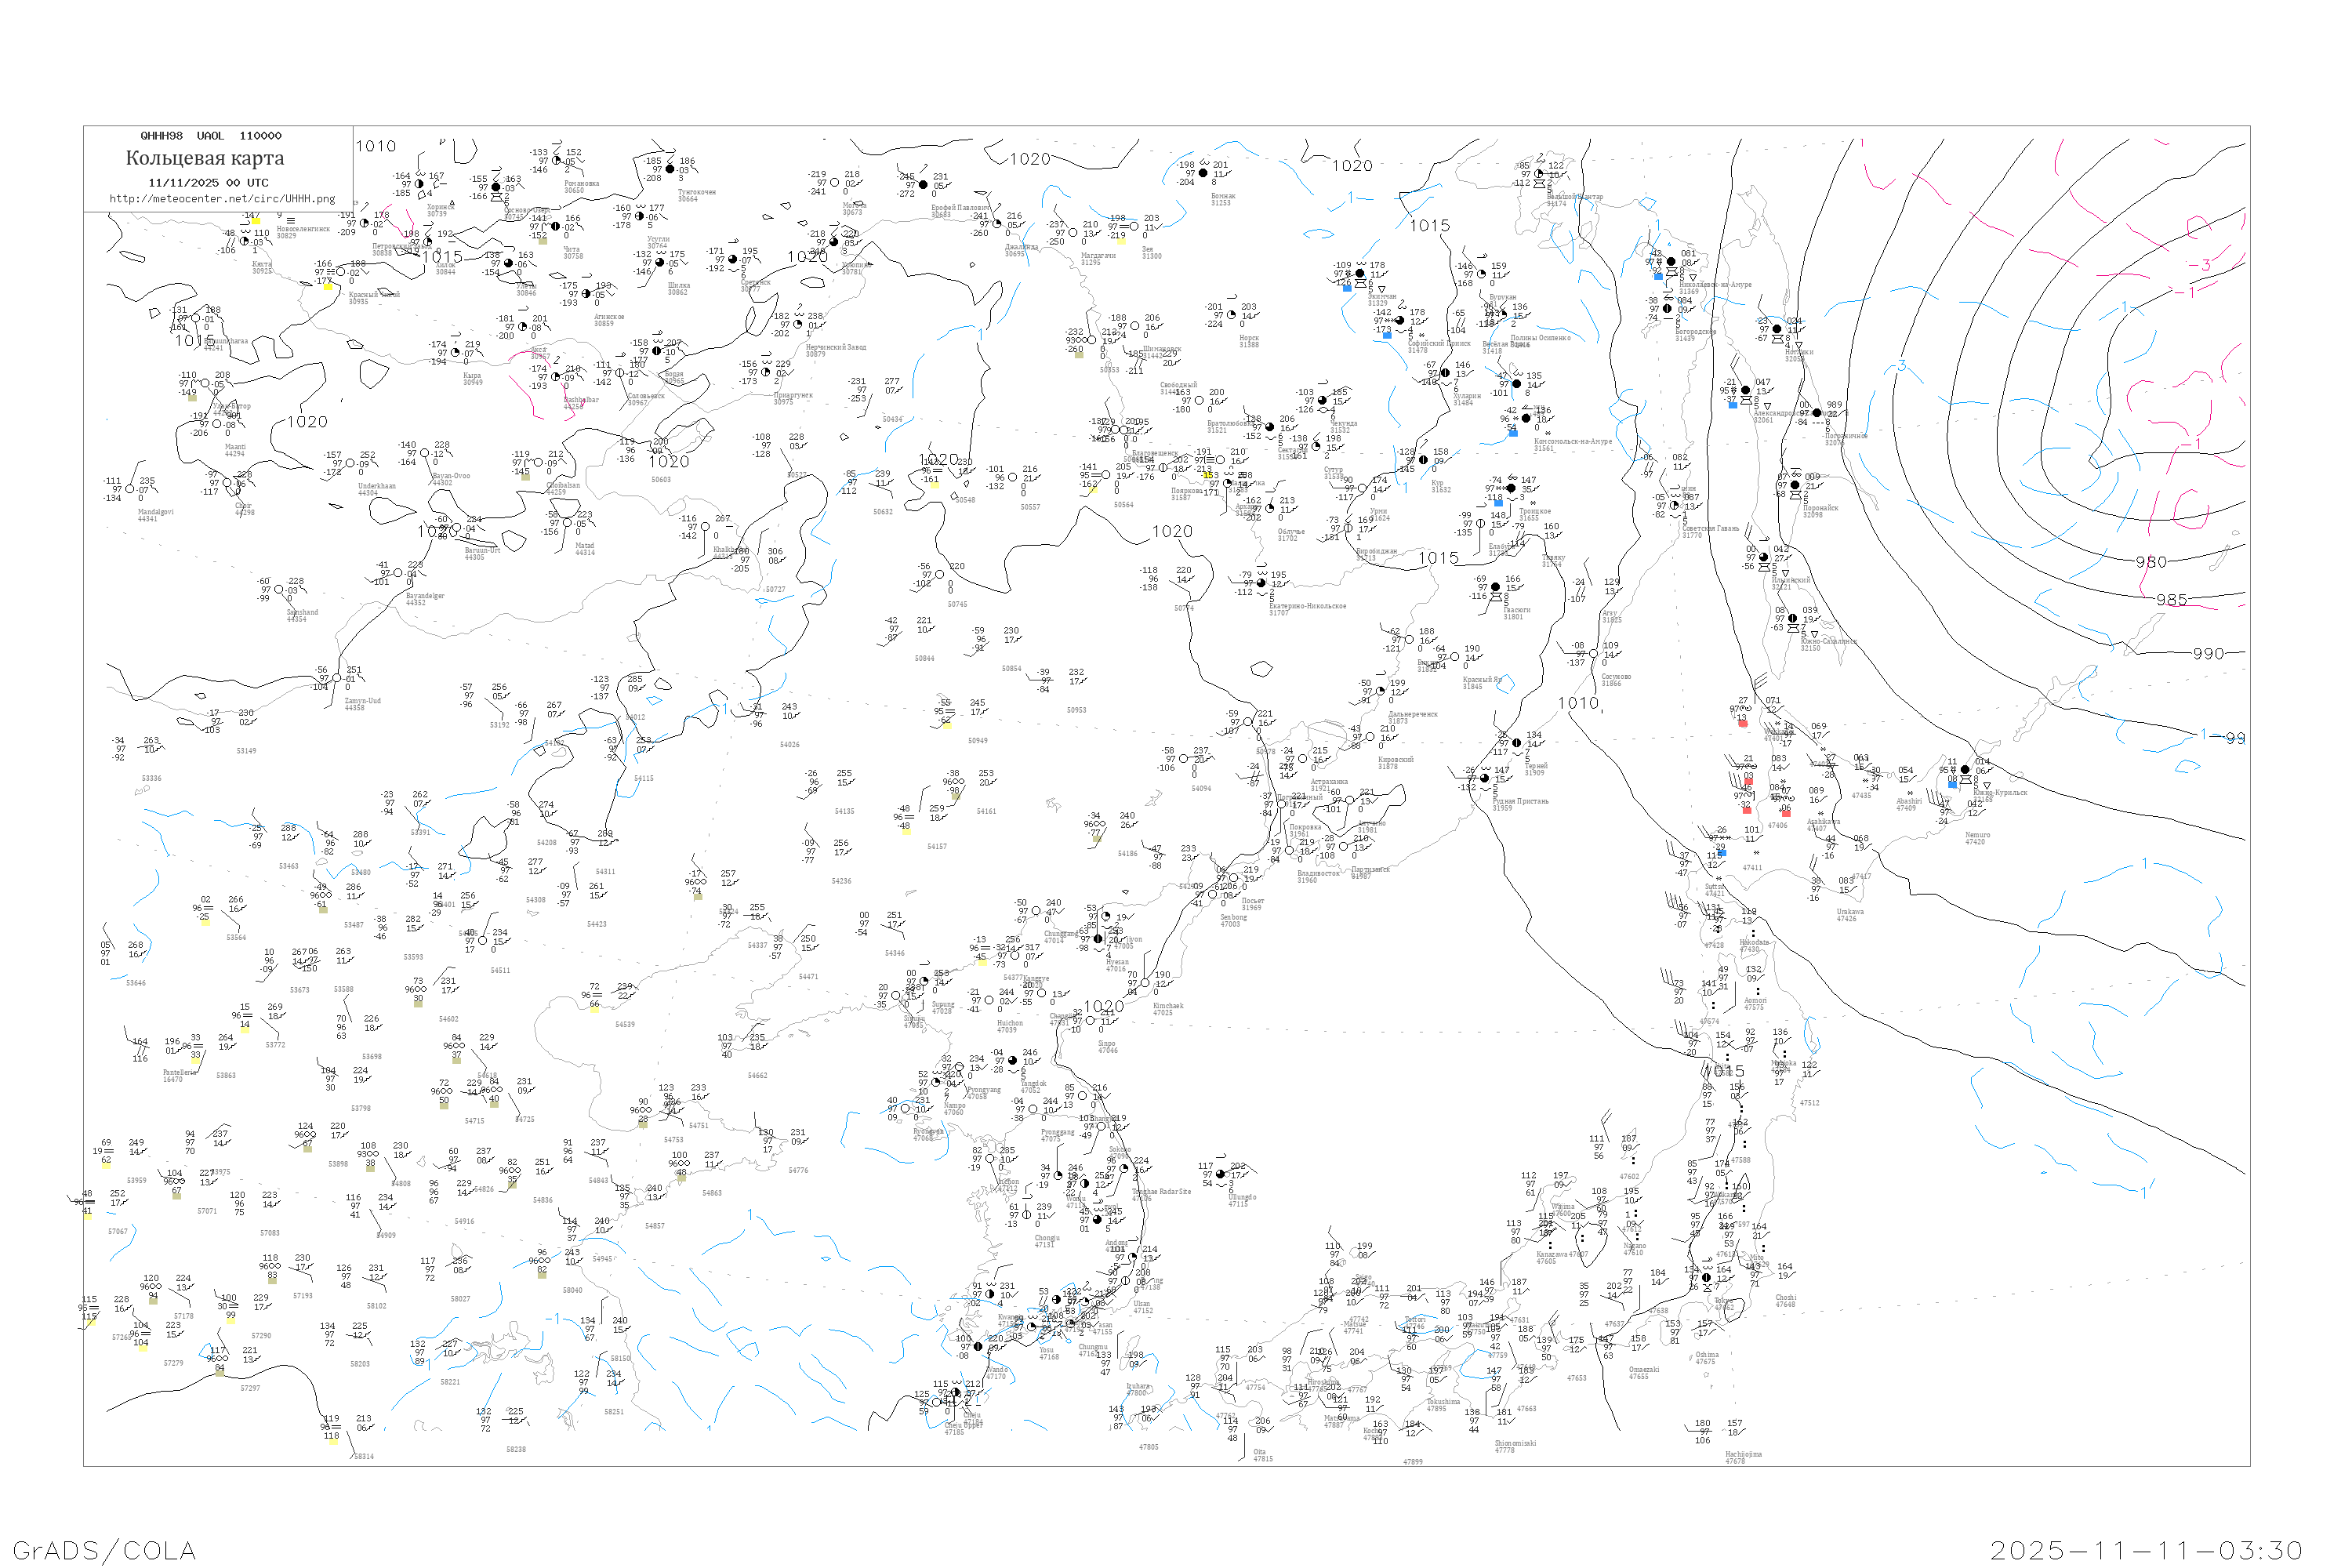Click the 'Рудная Пристань 31959' station label
The height and width of the screenshot is (1568, 2352).
pos(1520,804)
